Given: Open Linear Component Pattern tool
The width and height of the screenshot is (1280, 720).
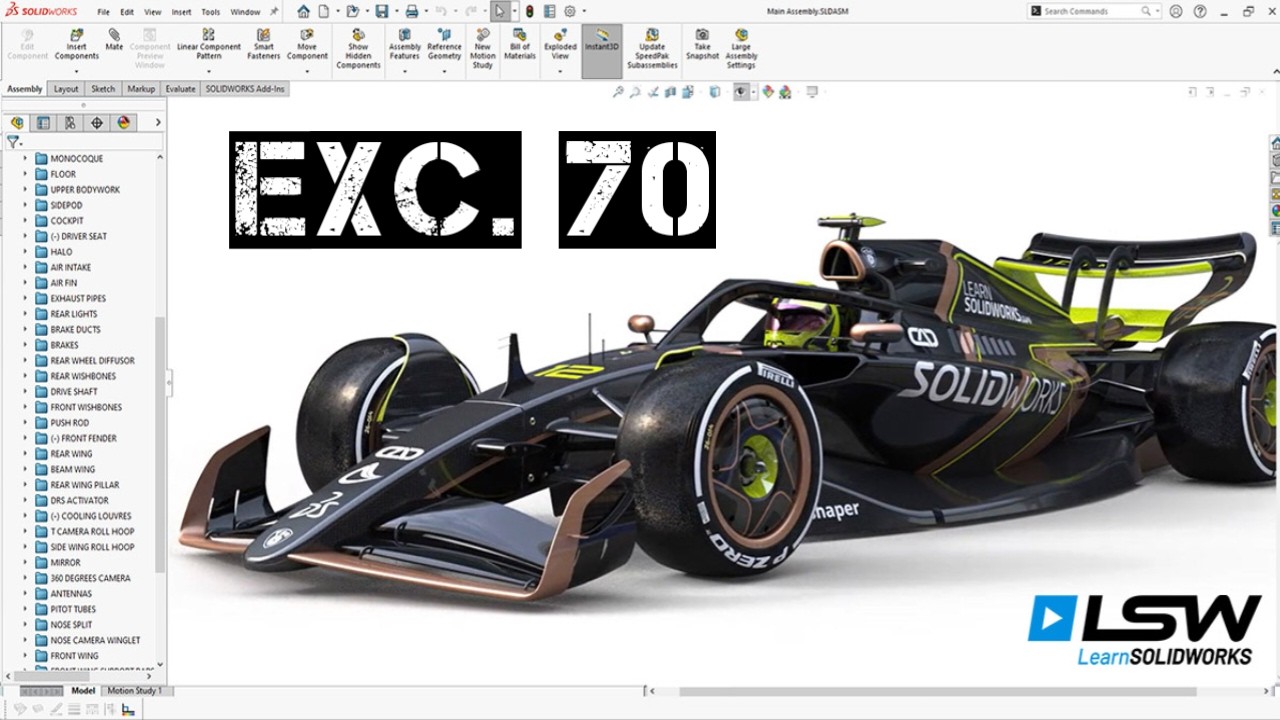Looking at the screenshot, I should tap(209, 45).
